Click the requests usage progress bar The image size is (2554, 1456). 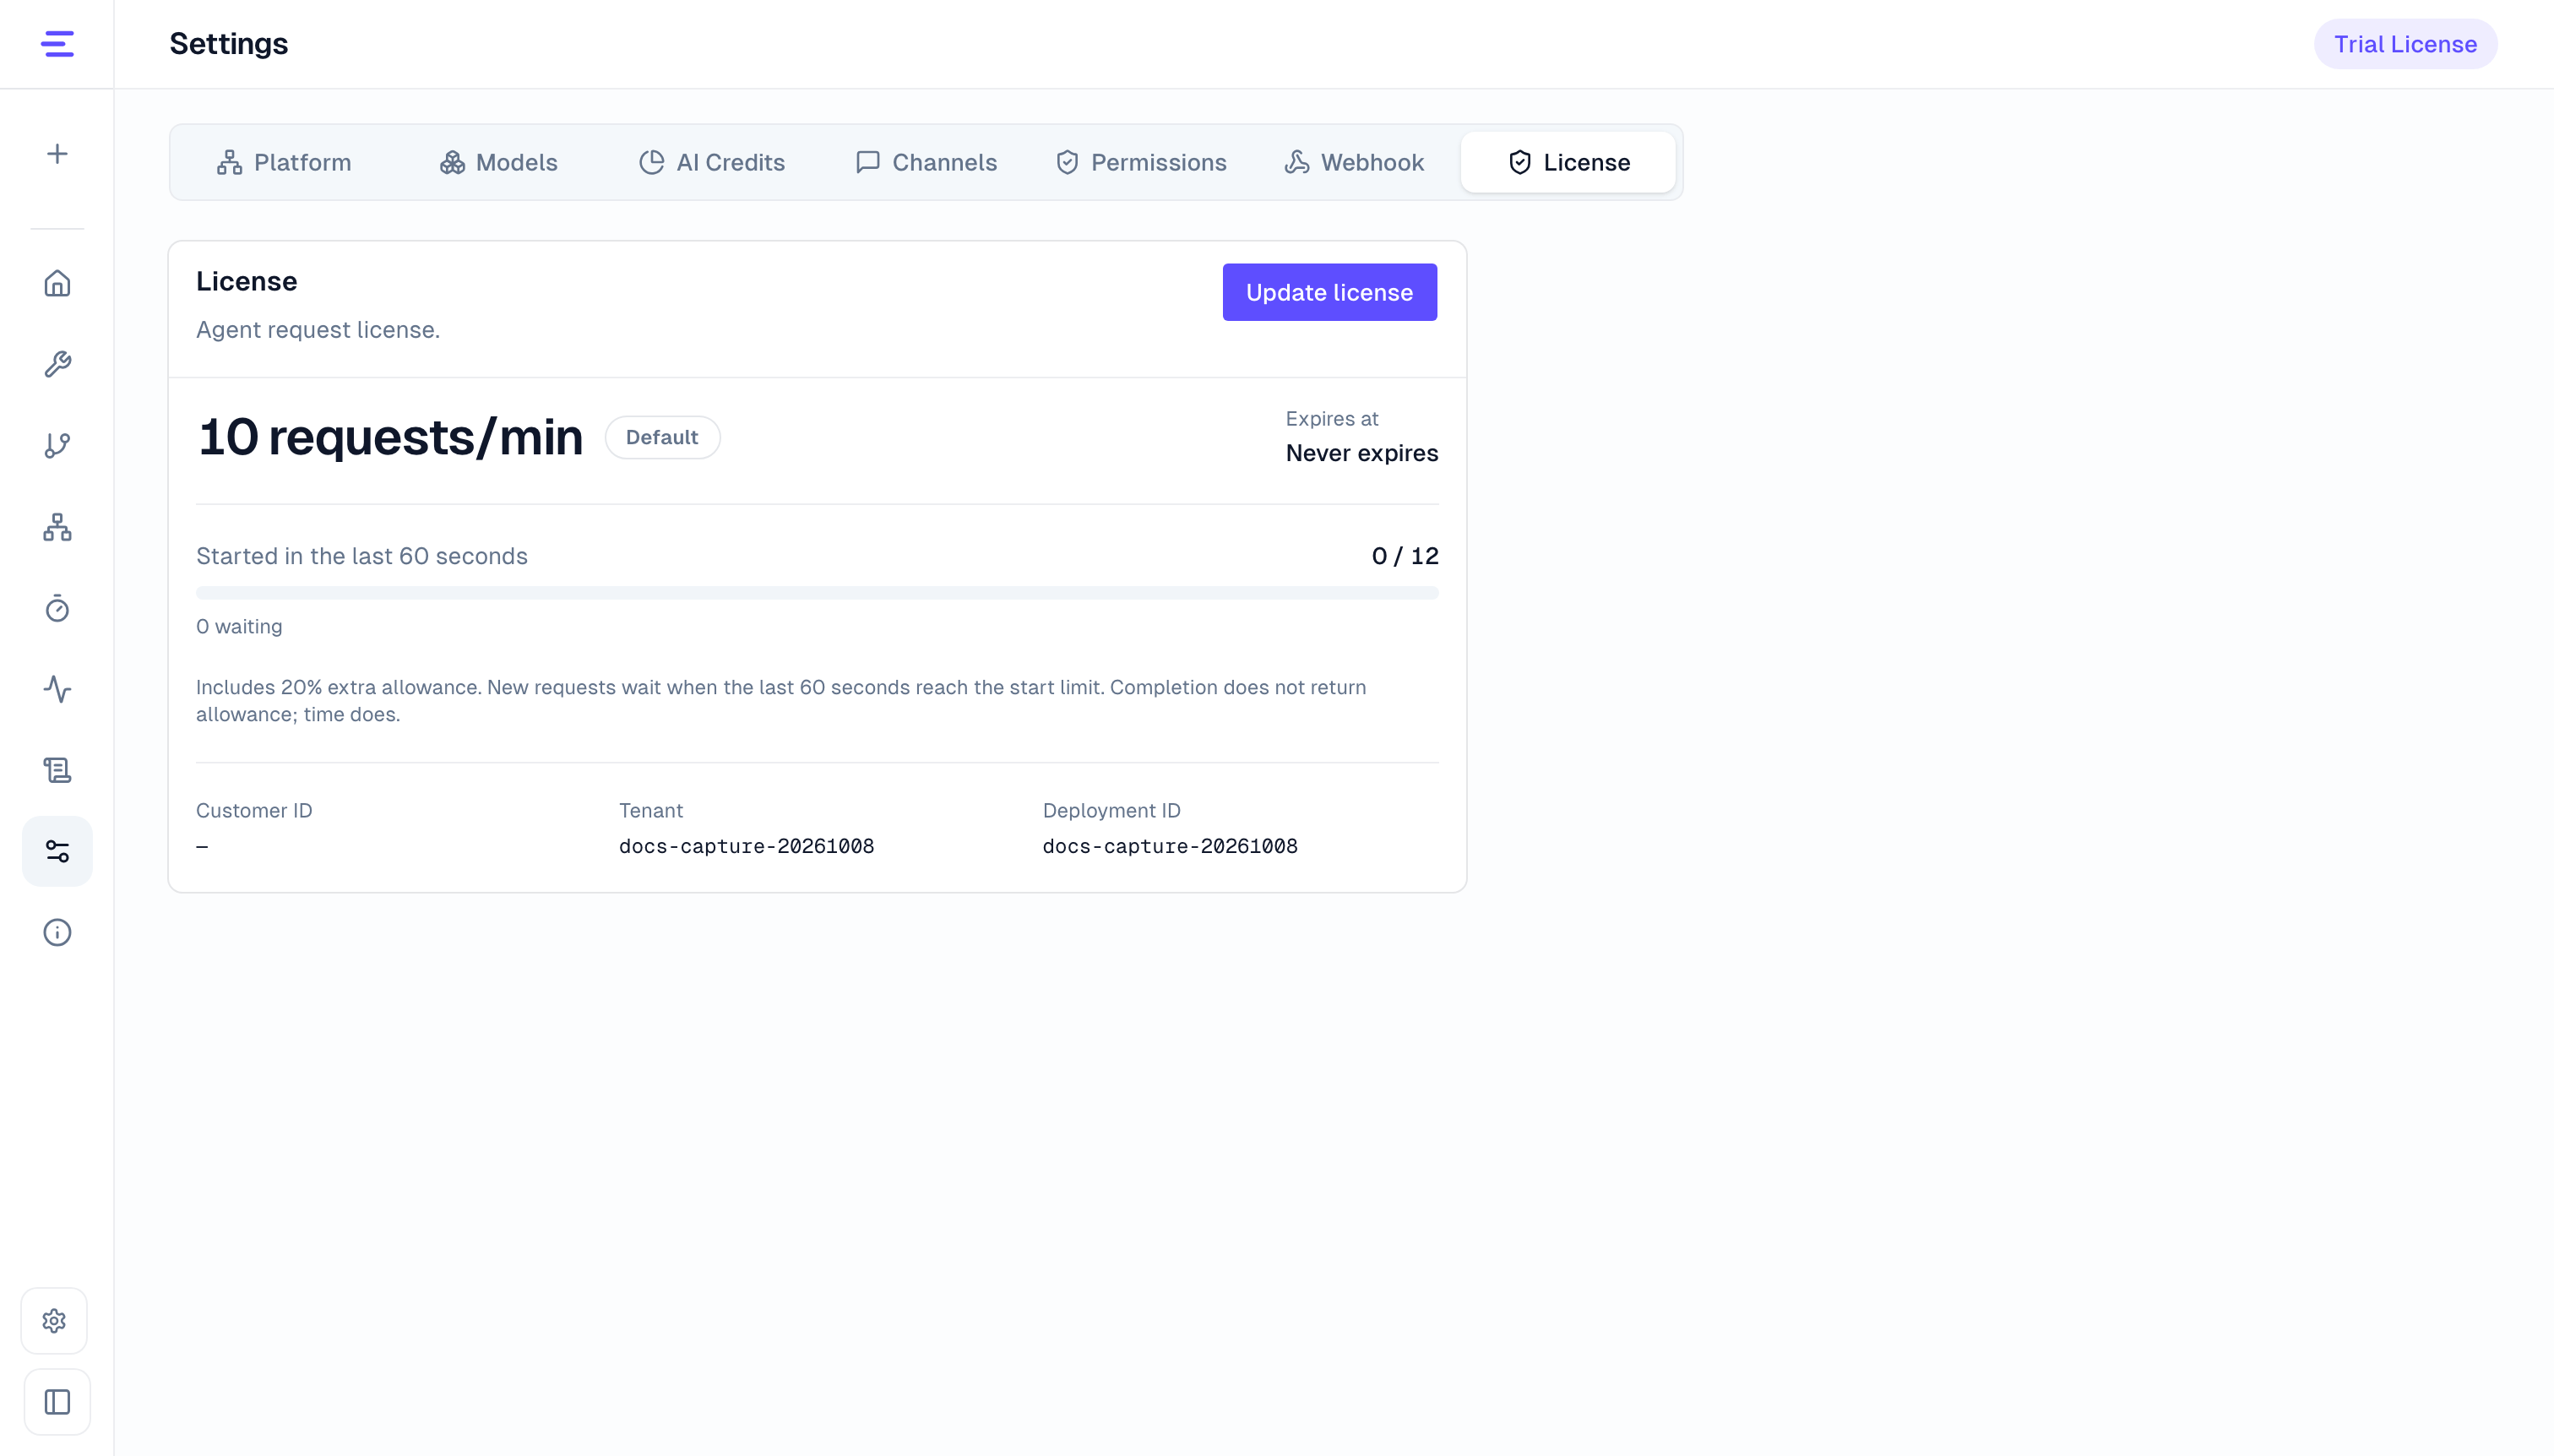coord(817,593)
